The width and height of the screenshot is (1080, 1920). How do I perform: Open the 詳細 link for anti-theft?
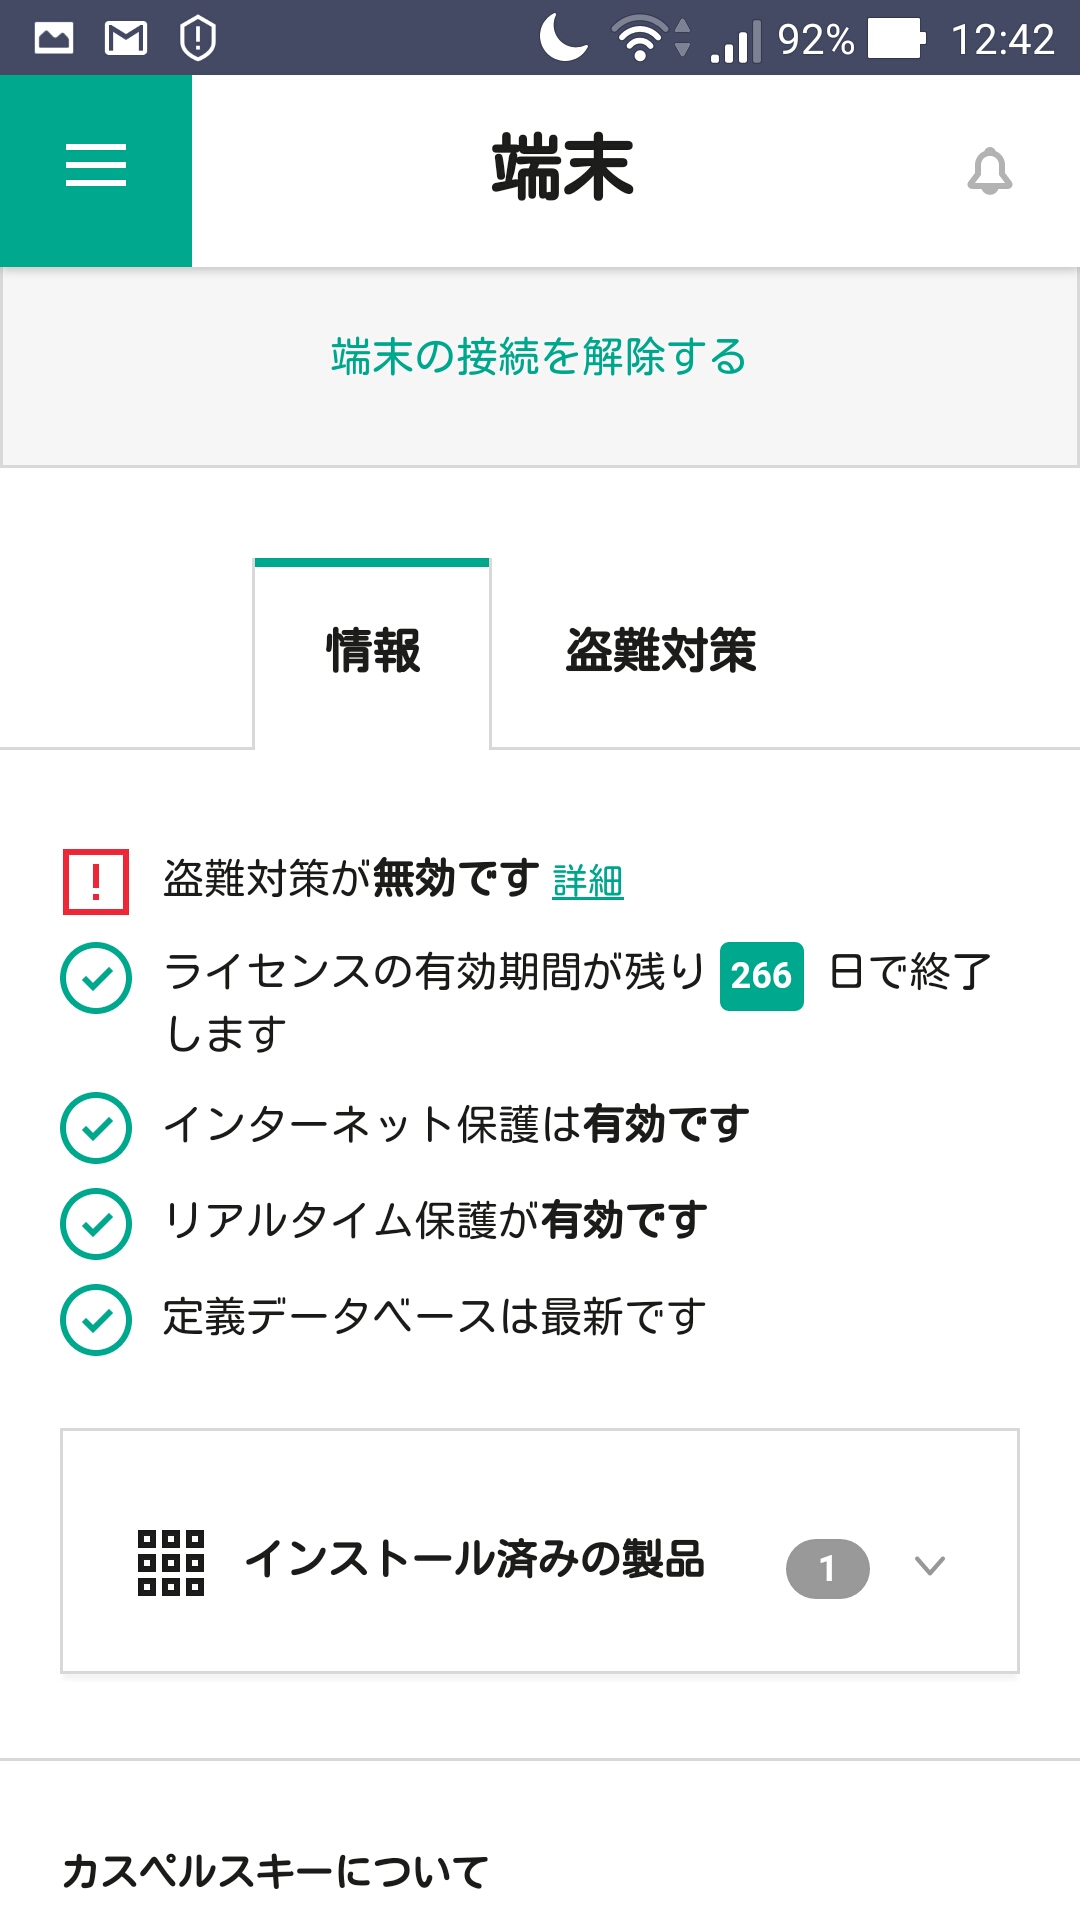[x=588, y=882]
